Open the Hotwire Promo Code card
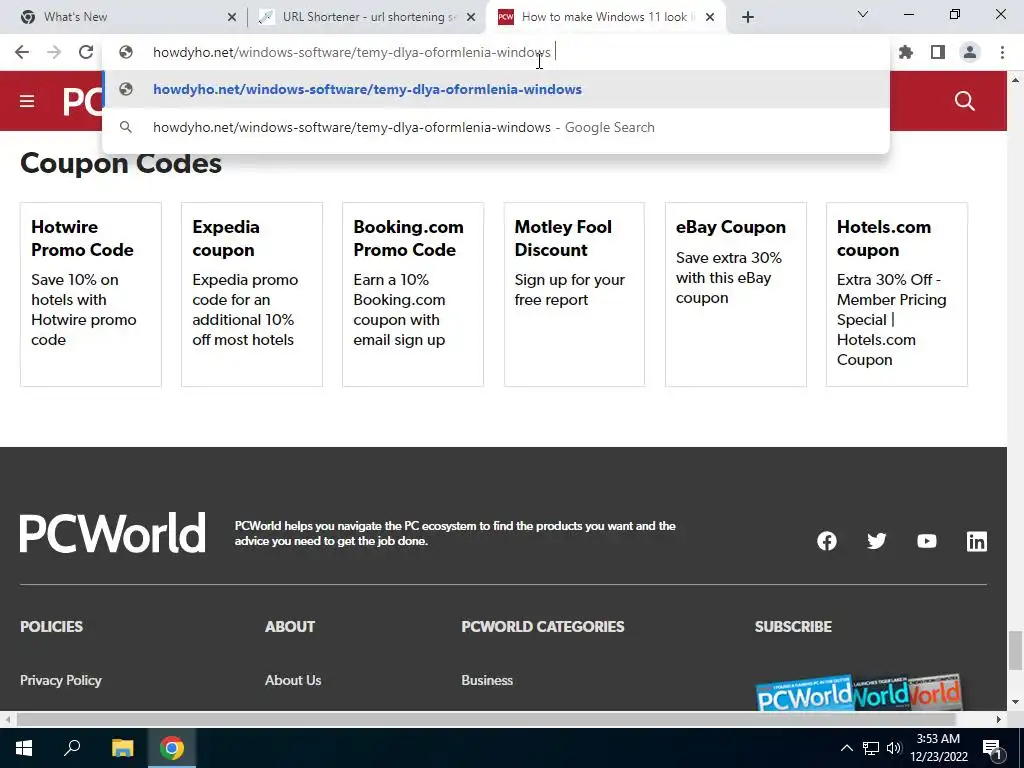1024x768 pixels. pyautogui.click(x=91, y=295)
